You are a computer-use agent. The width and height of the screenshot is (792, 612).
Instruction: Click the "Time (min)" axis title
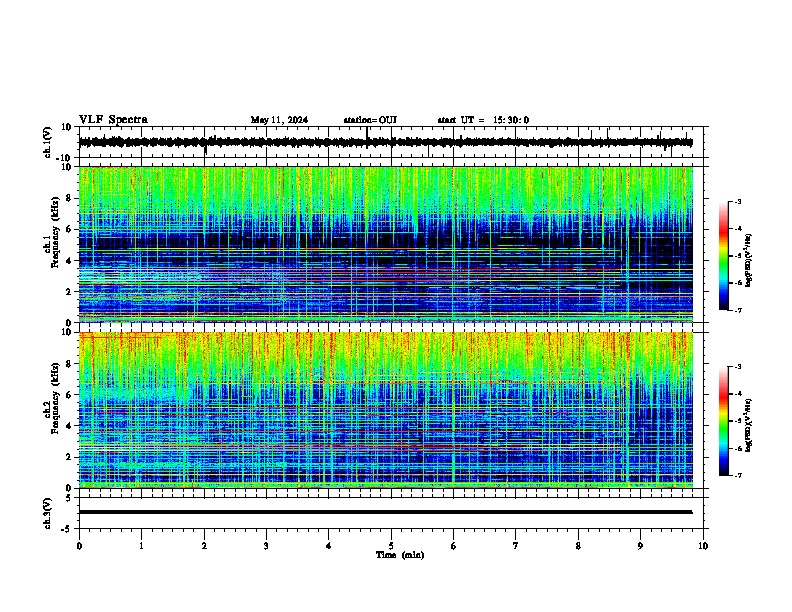click(x=400, y=555)
